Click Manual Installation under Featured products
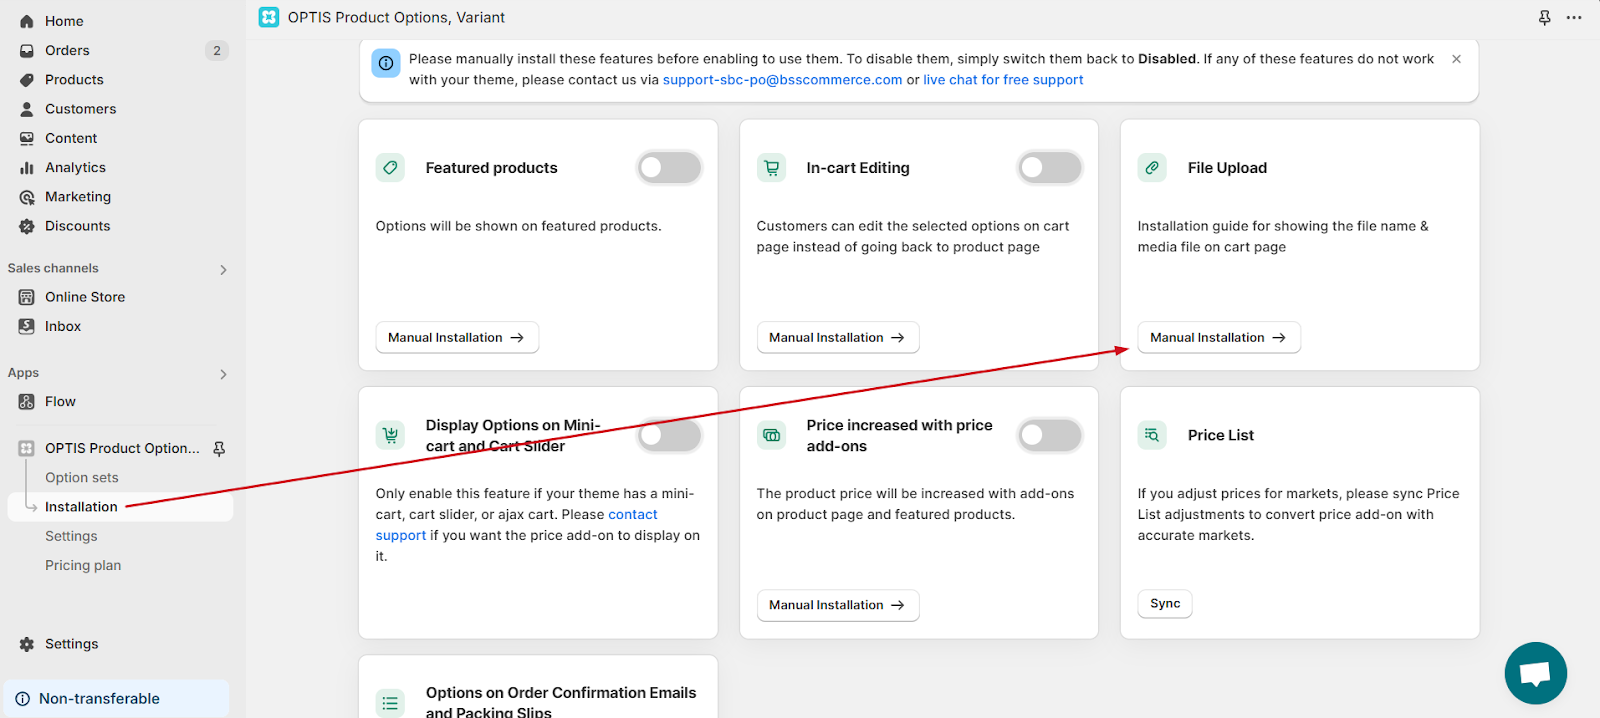1600x718 pixels. (x=457, y=338)
